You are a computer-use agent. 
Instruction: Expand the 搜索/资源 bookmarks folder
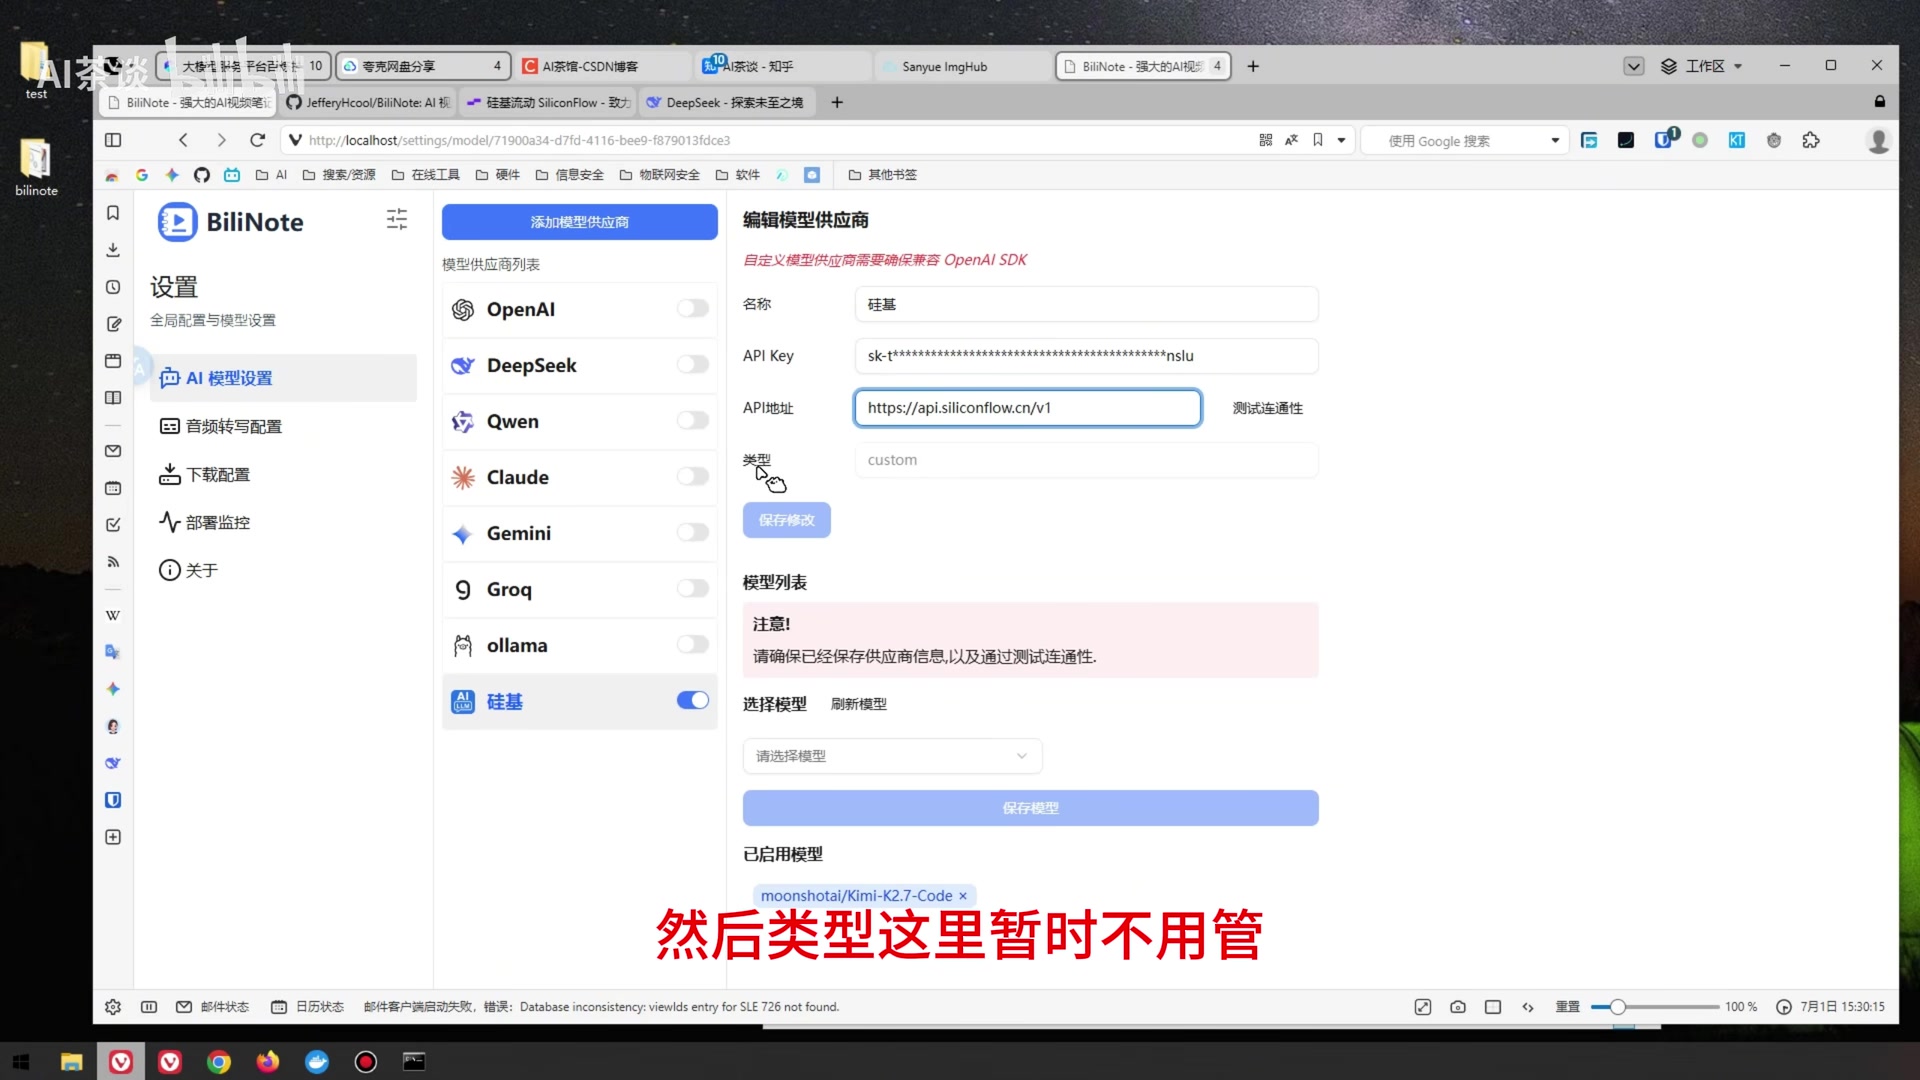point(339,175)
